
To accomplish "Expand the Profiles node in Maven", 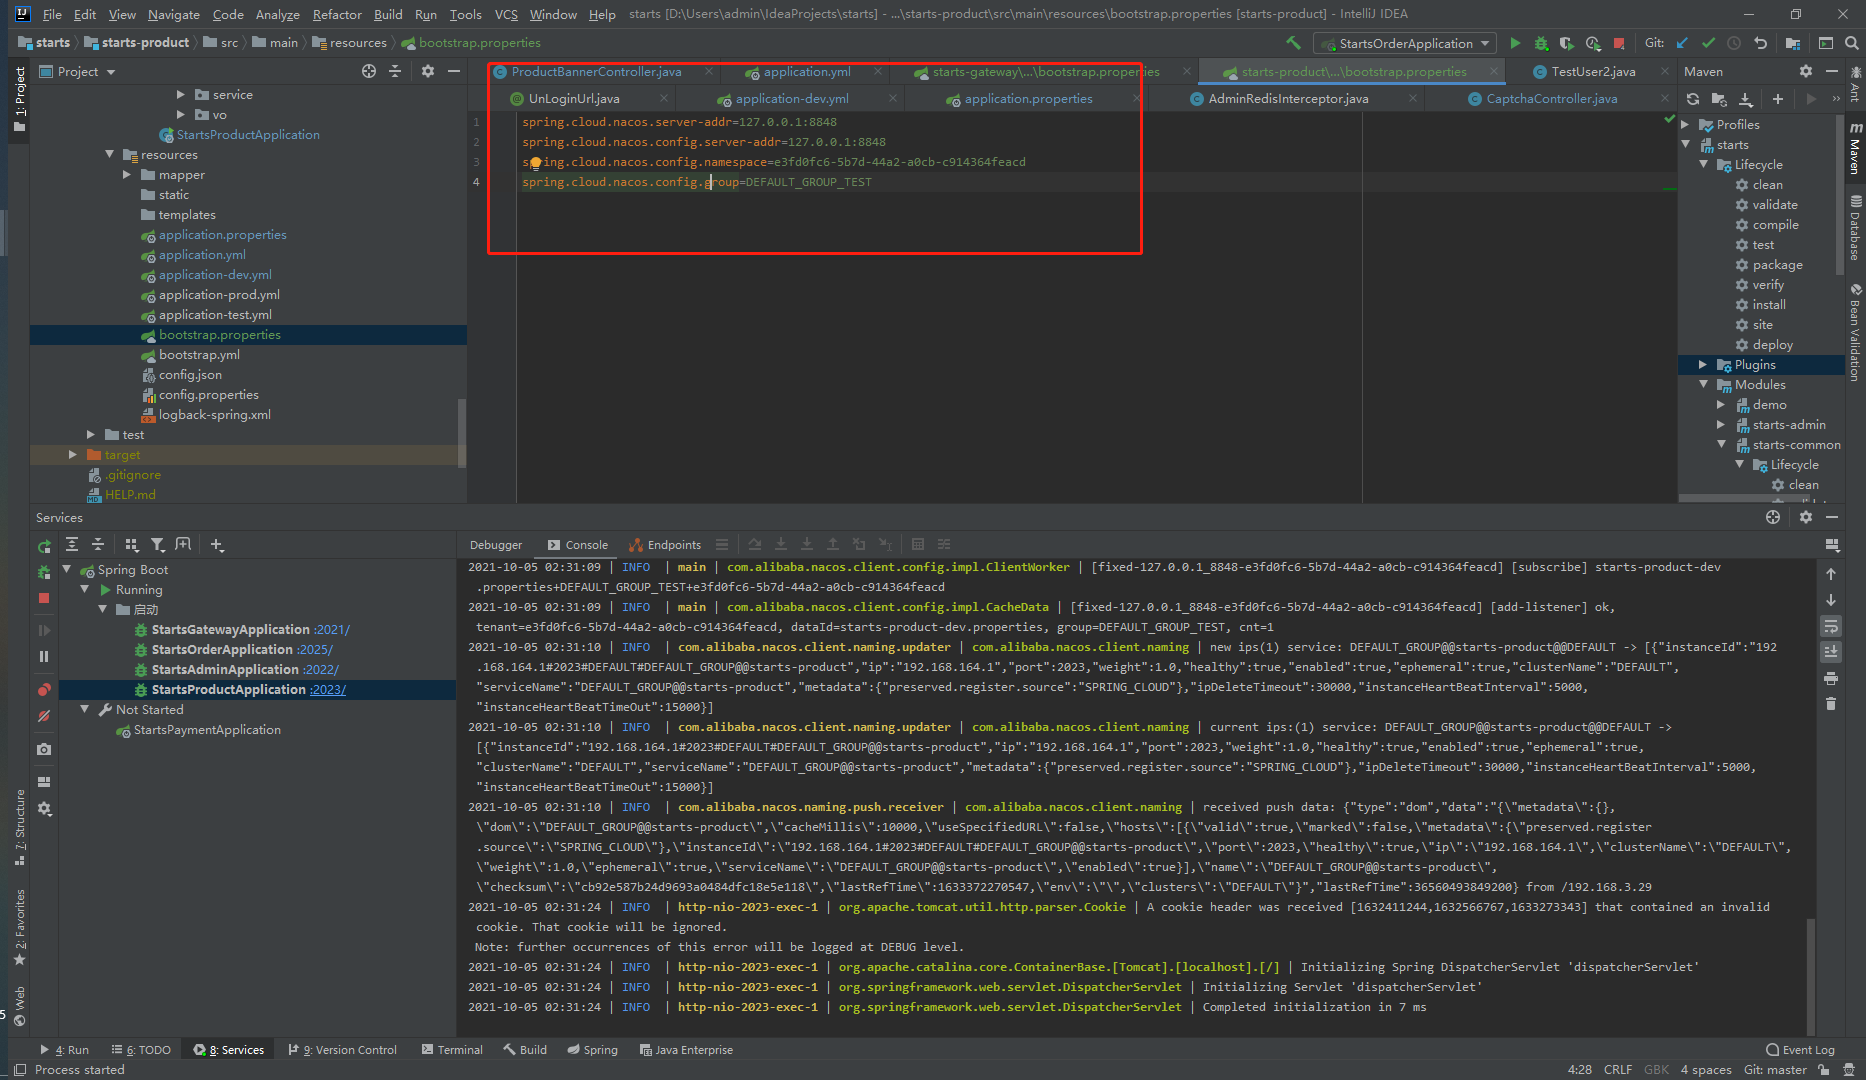I will click(1686, 124).
